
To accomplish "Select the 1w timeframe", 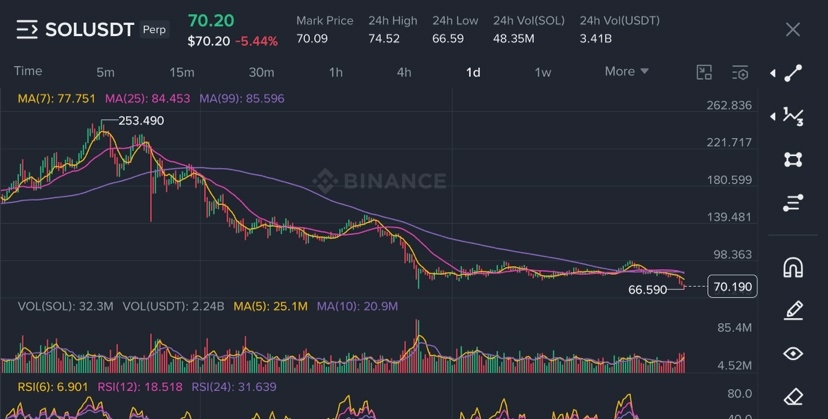I will click(x=543, y=72).
